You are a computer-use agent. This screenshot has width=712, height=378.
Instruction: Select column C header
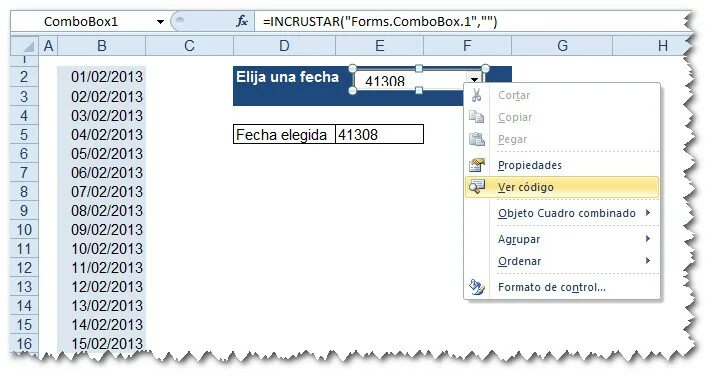[x=189, y=45]
